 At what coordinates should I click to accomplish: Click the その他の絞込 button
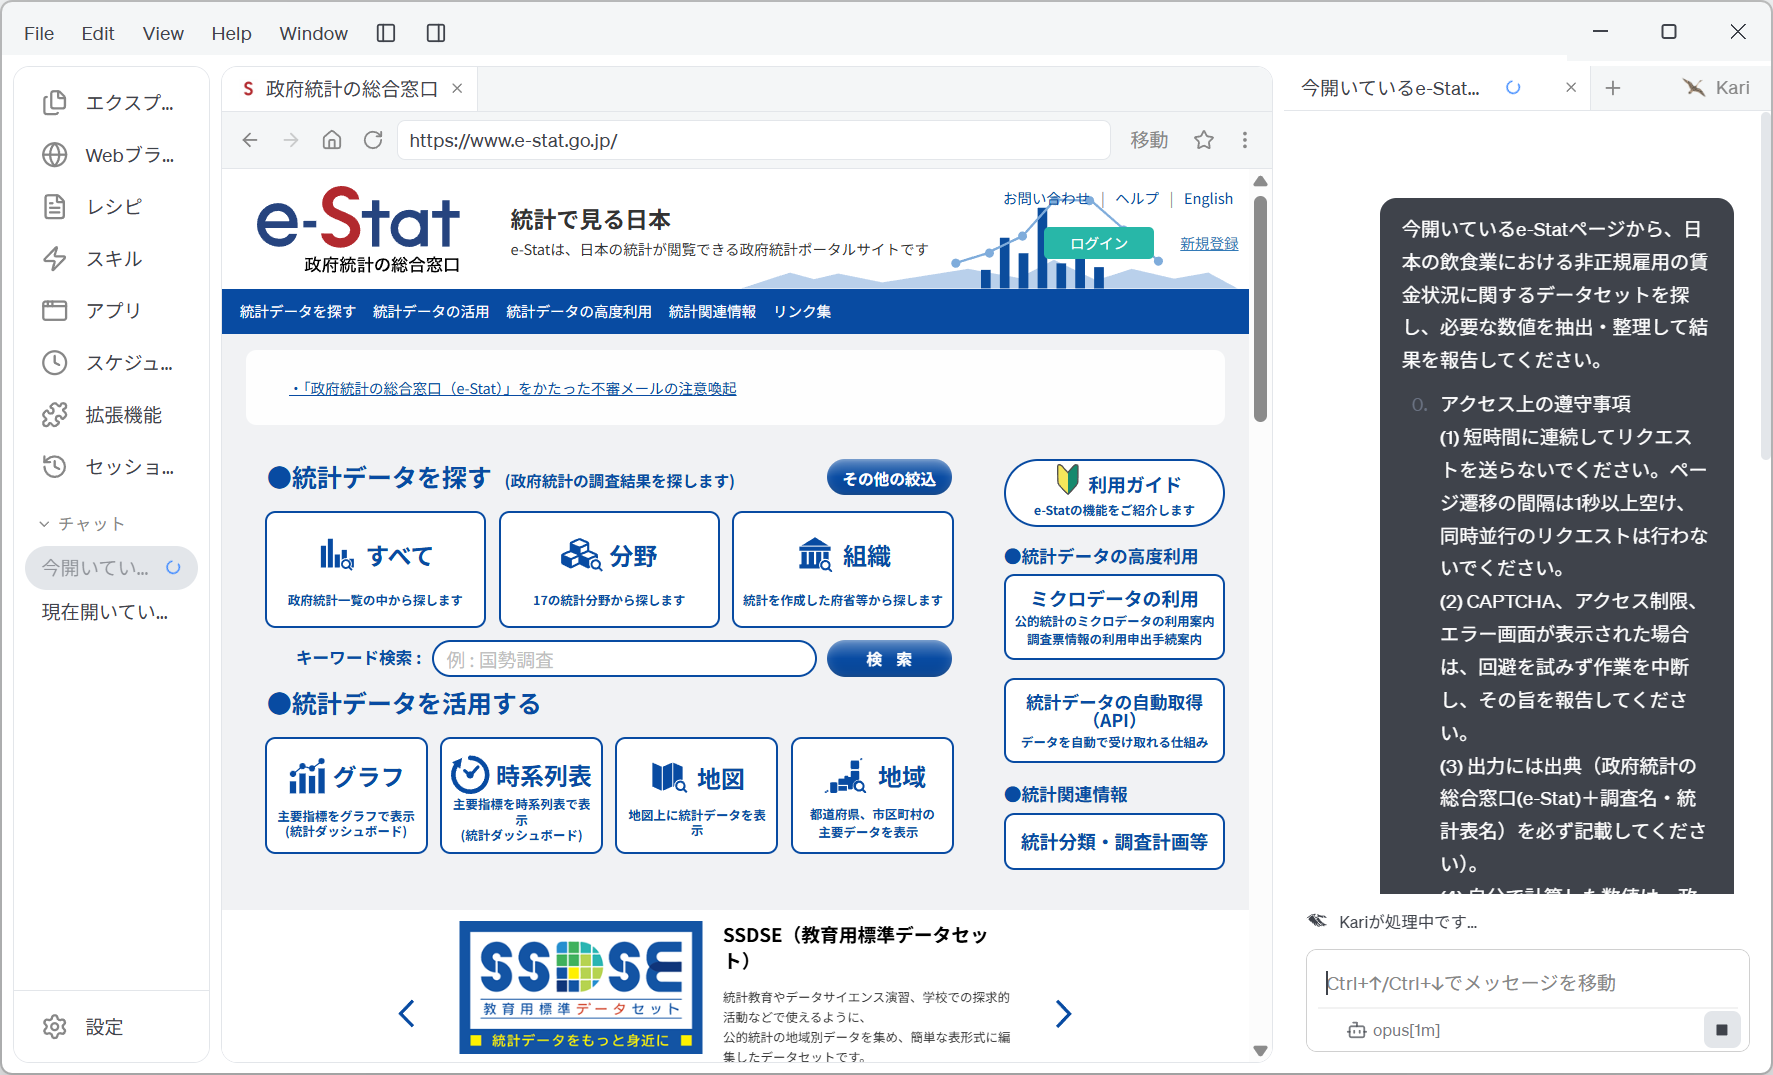pyautogui.click(x=889, y=479)
